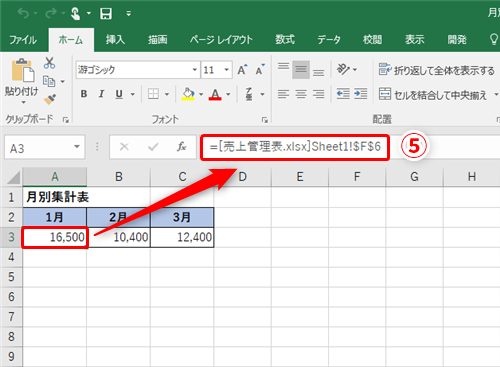Toggle Bold formatting

point(84,94)
